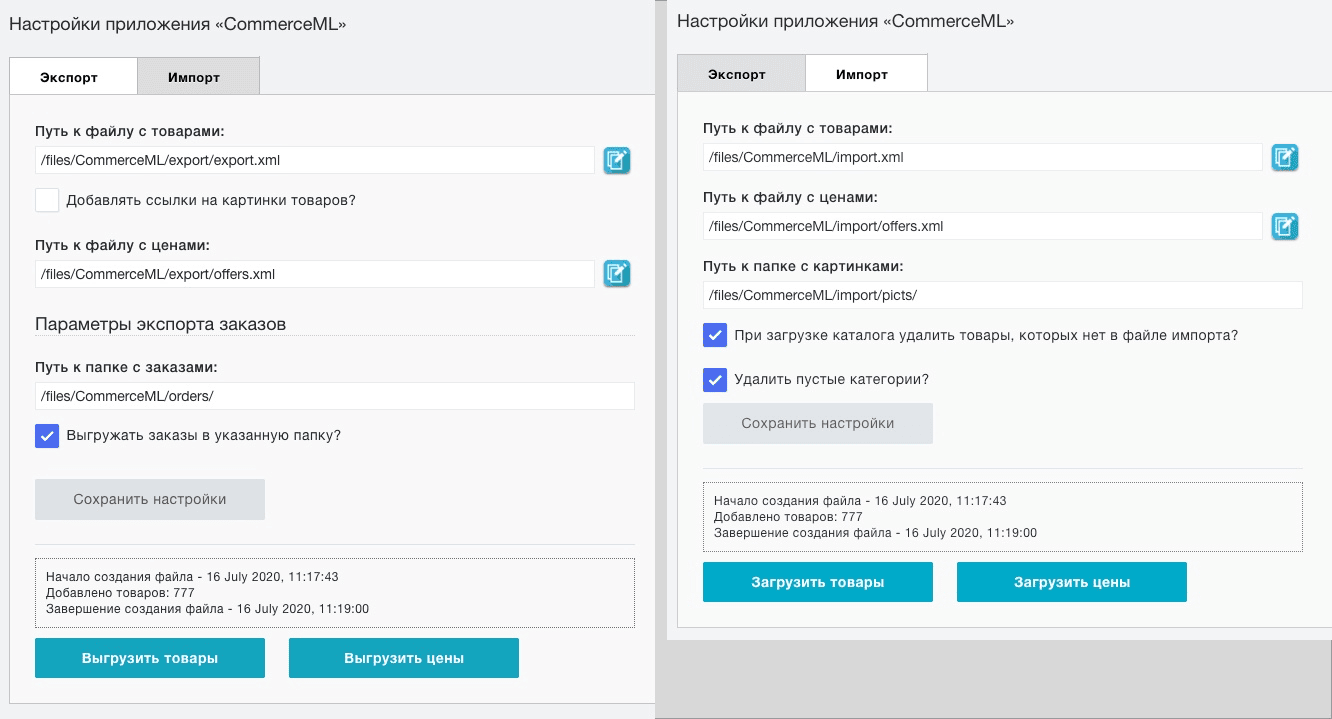Click 'Путь к файлу с товарами:' label in export panel
Image resolution: width=1332 pixels, height=719 pixels.
click(129, 131)
